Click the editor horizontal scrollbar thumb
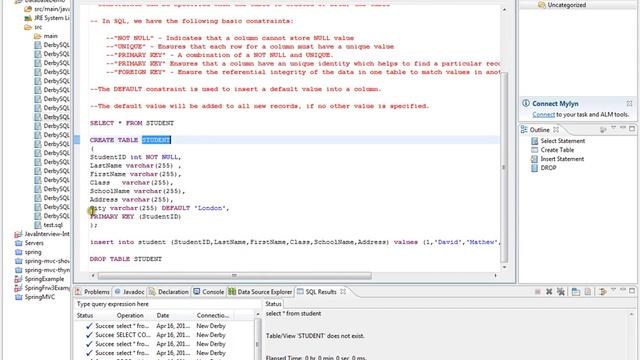 [x=234, y=276]
